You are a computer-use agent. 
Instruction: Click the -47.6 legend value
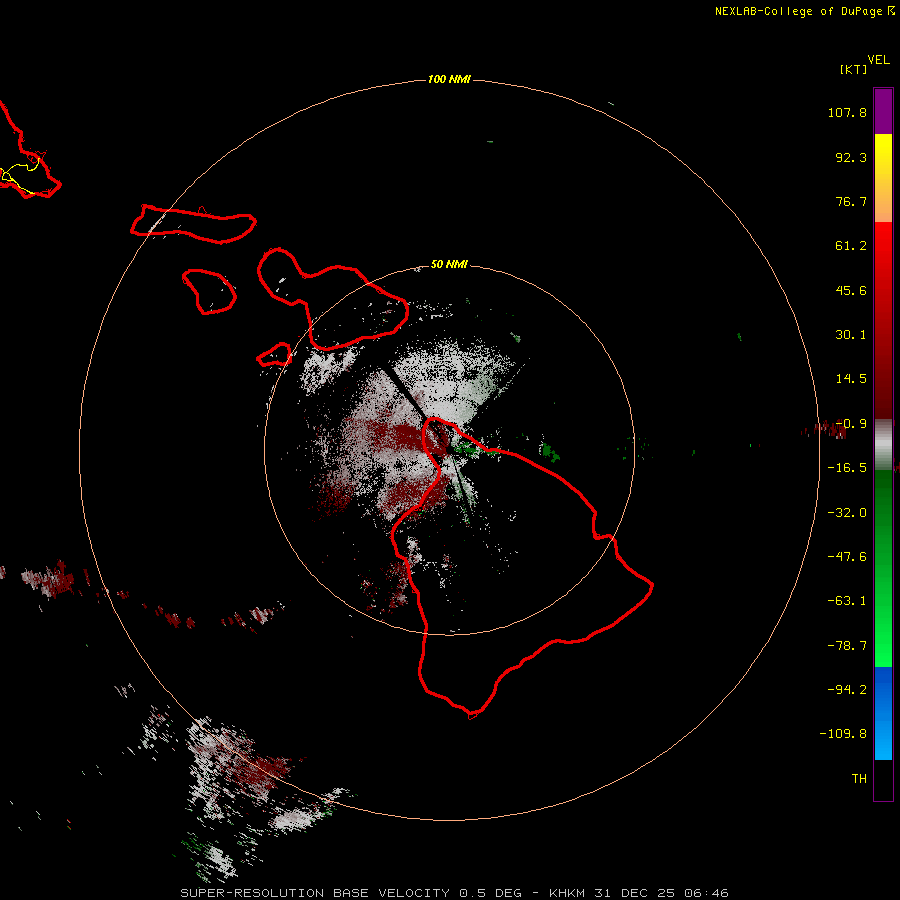point(847,557)
